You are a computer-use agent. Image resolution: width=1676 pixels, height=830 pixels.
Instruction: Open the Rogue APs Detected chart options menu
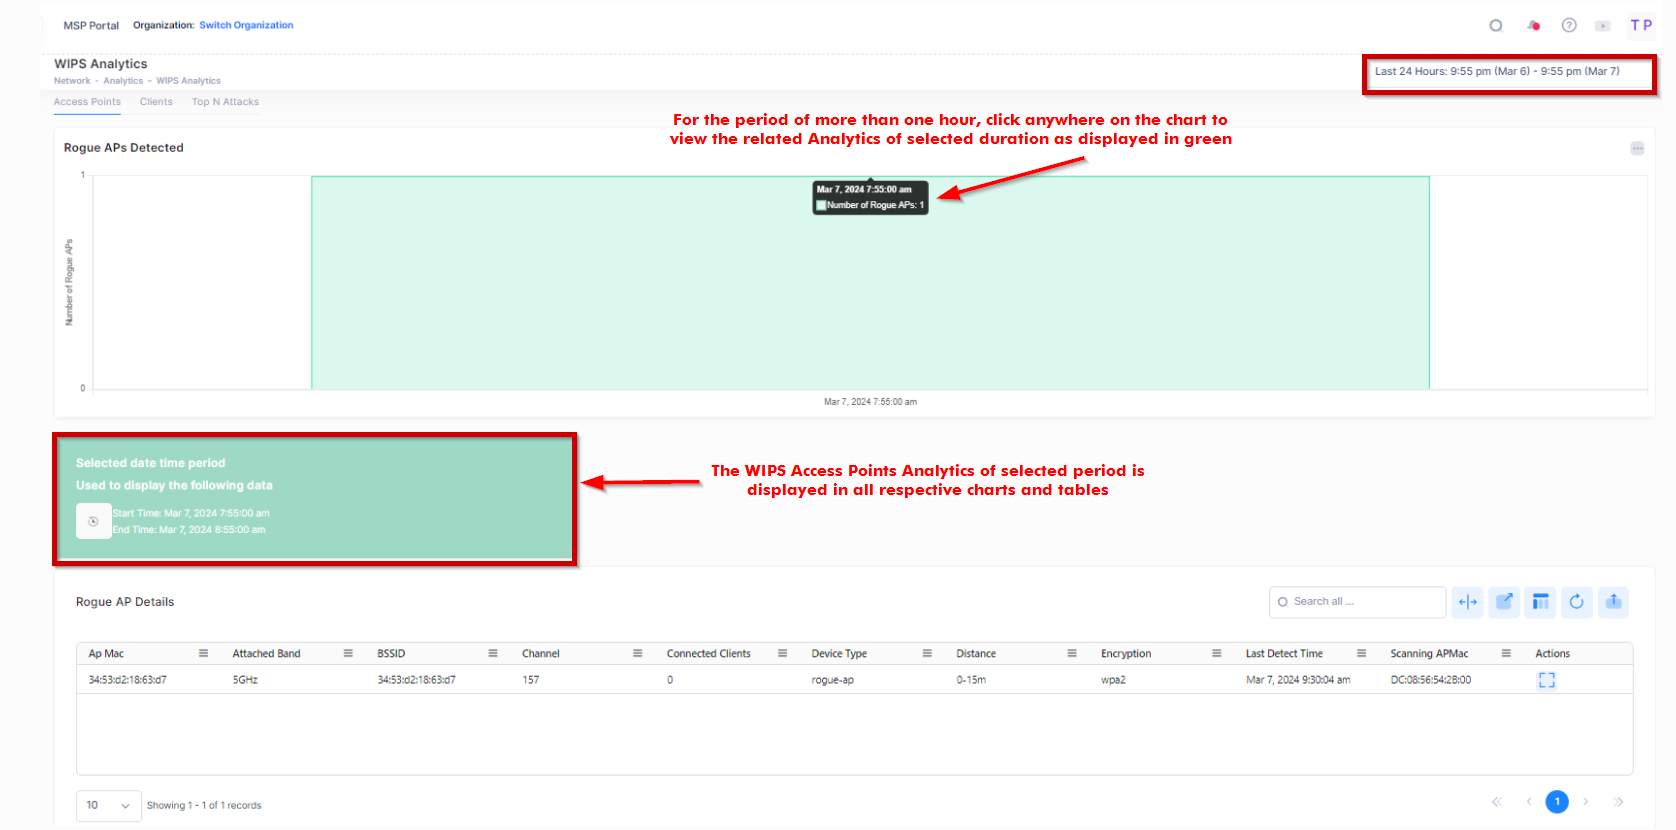tap(1637, 148)
